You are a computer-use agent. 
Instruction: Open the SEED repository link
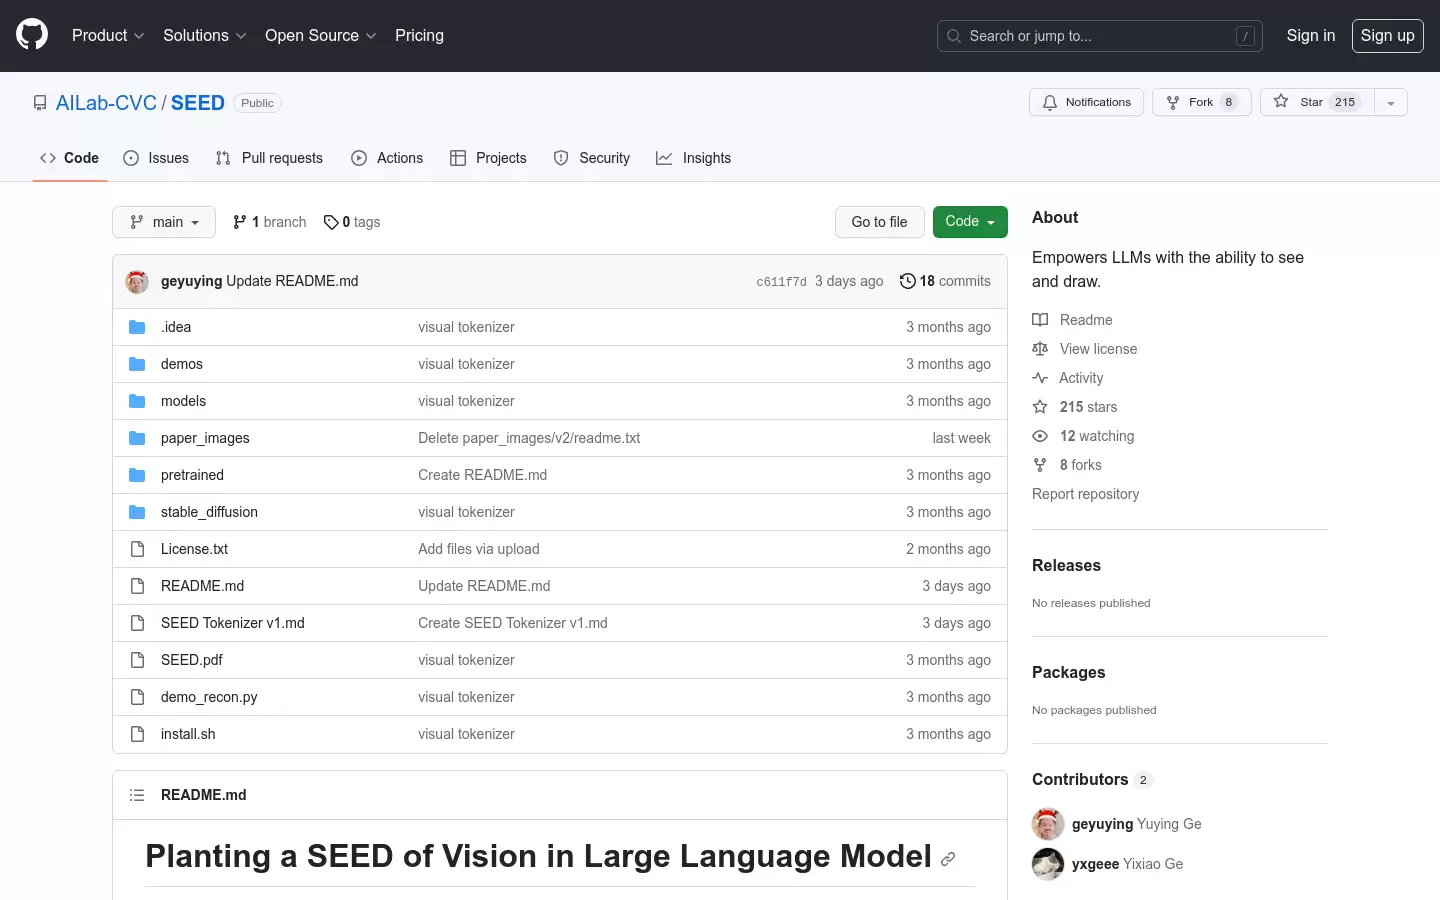pyautogui.click(x=198, y=103)
